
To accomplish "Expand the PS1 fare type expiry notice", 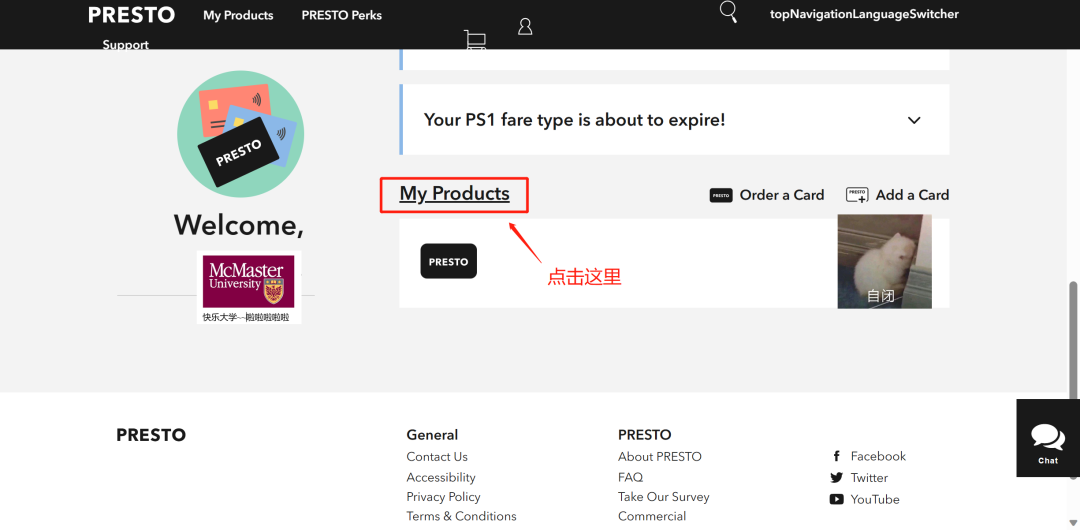I will tap(913, 120).
